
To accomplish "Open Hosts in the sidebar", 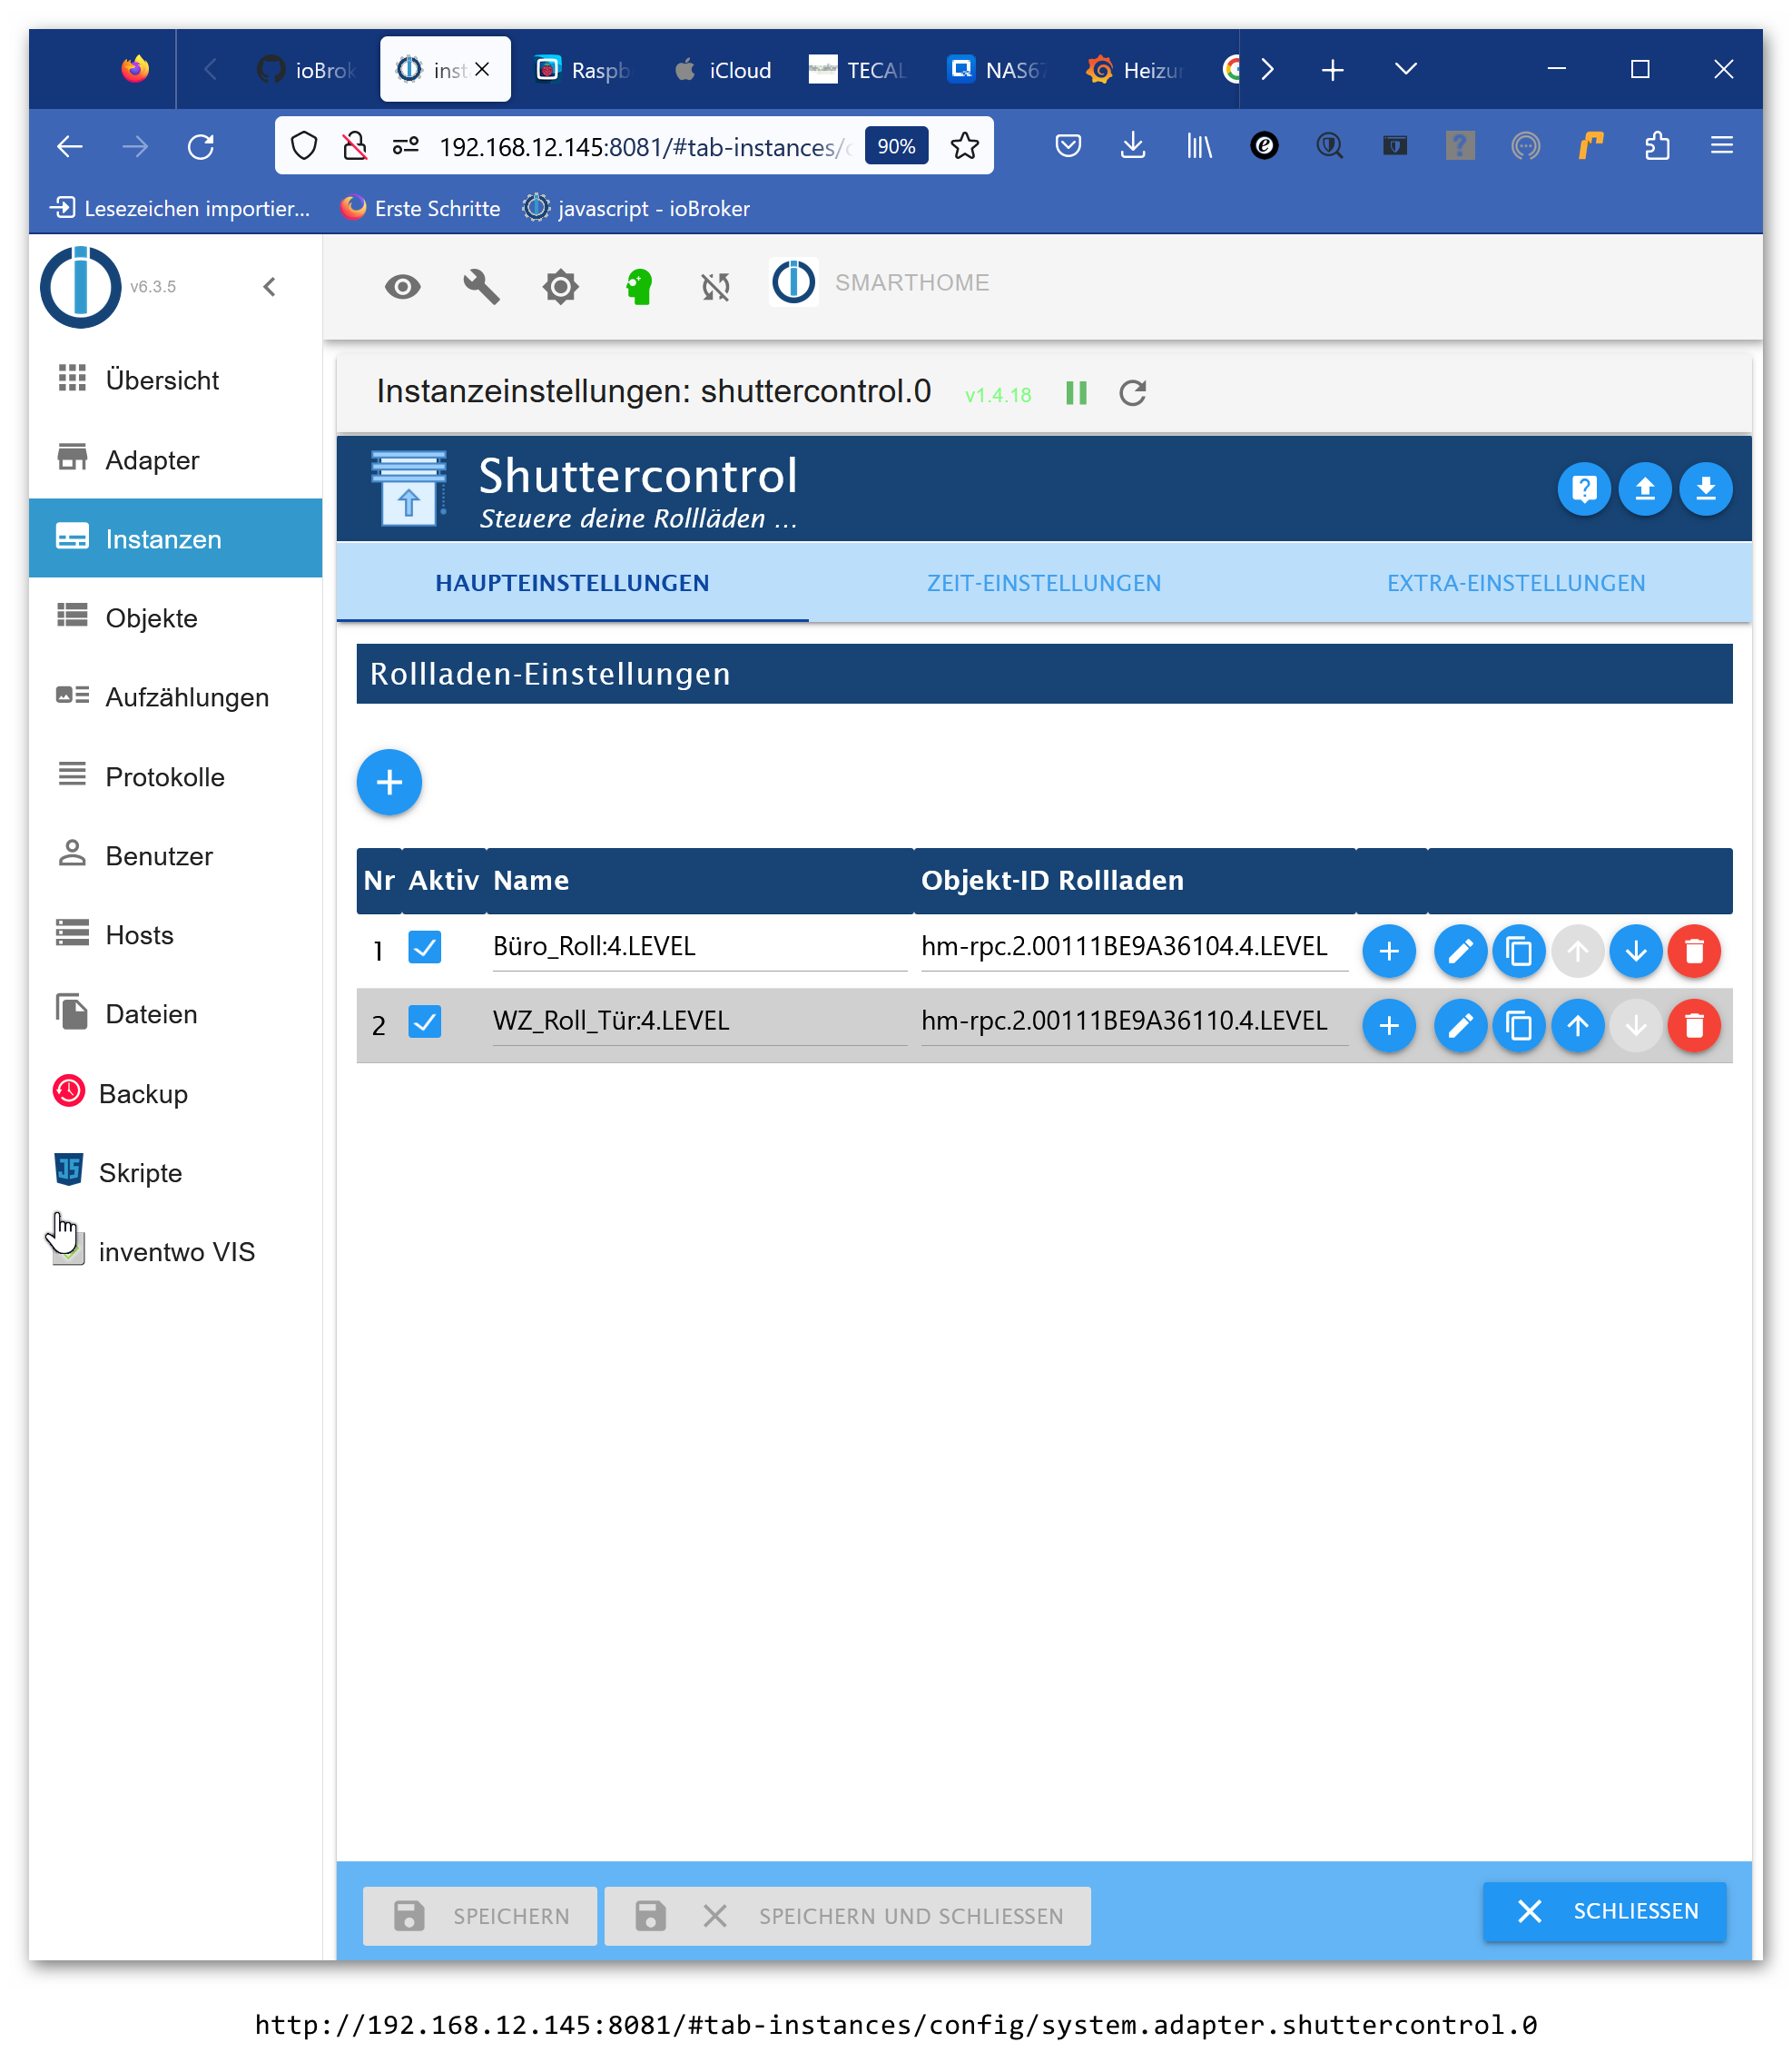I will click(x=176, y=935).
